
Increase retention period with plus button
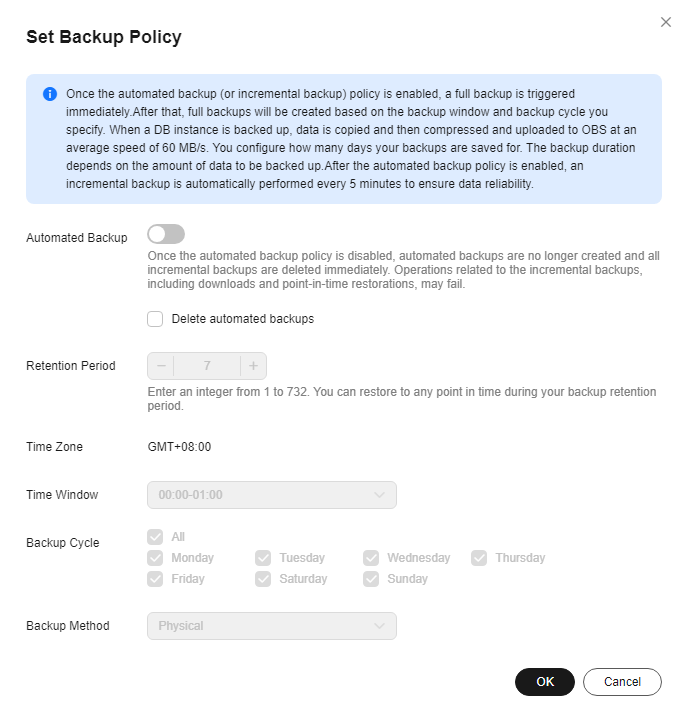click(x=253, y=366)
